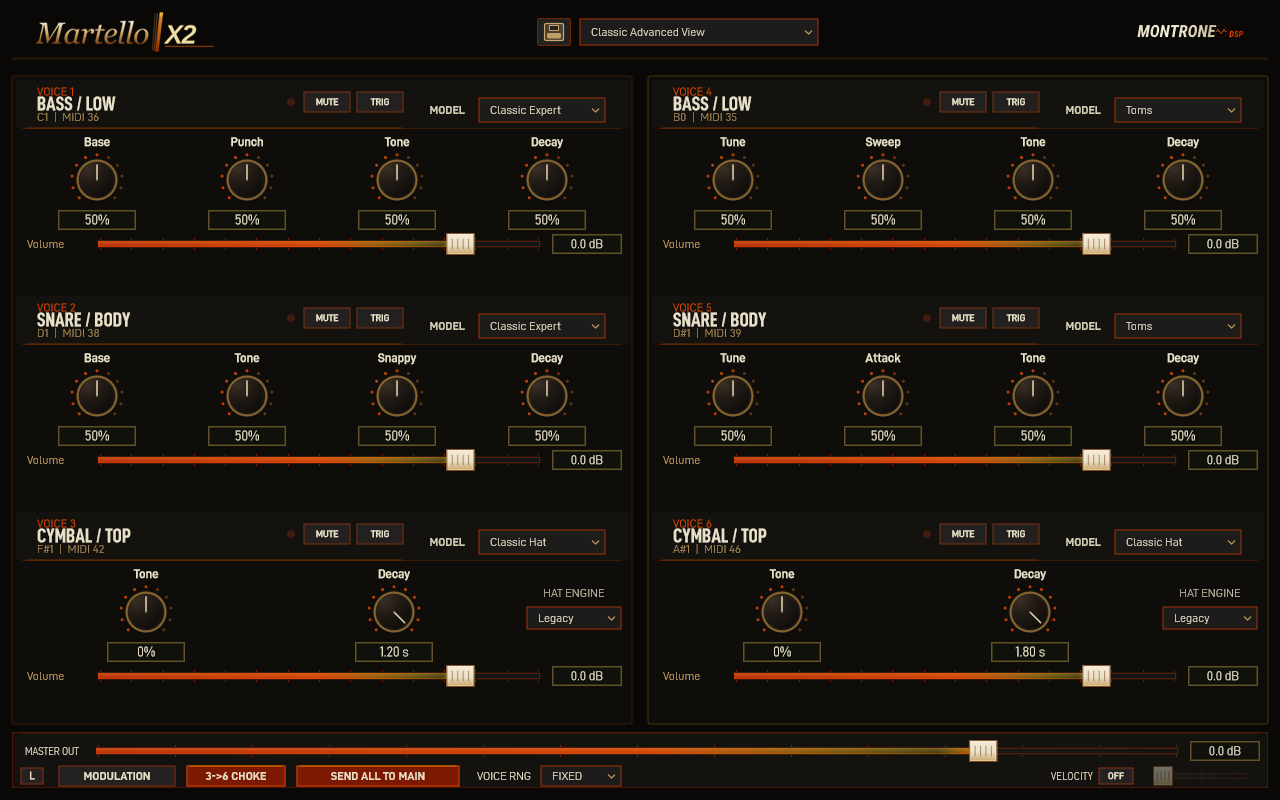Click the Voice 1 Punch knob
The width and height of the screenshot is (1280, 800).
(247, 180)
